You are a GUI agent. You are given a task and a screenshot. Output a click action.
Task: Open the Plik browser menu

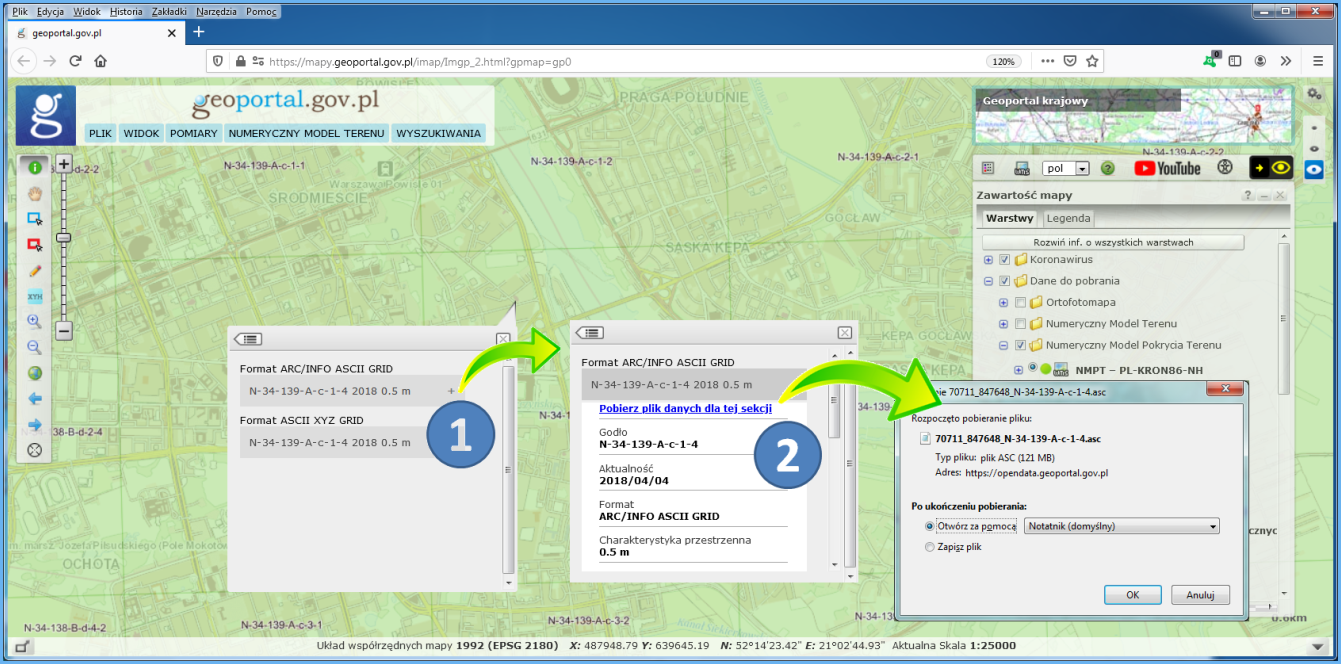[x=19, y=12]
